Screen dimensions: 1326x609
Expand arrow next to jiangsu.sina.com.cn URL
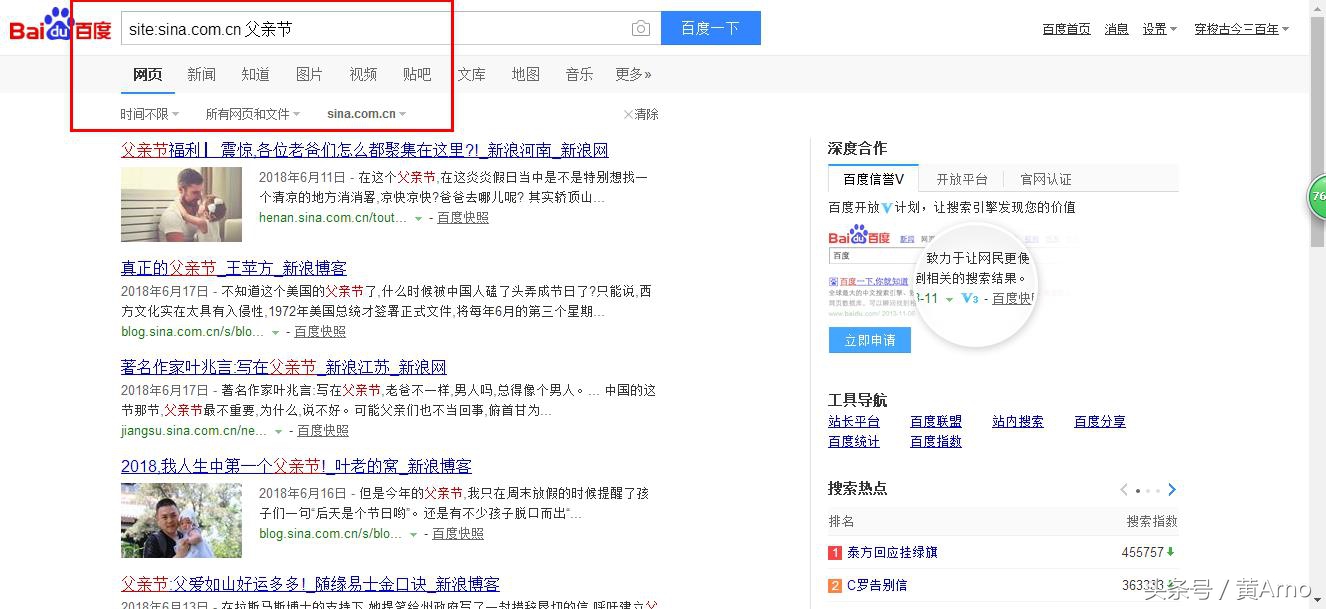click(278, 431)
